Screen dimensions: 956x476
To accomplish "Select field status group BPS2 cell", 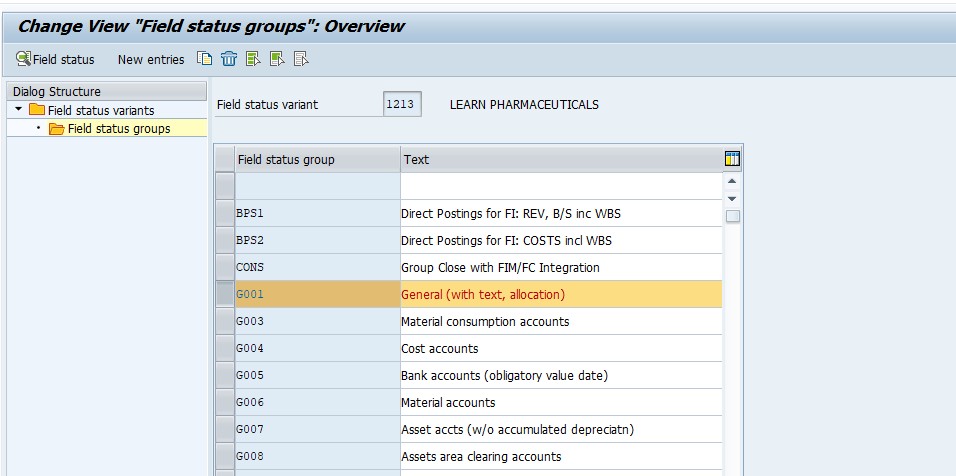I will point(318,240).
